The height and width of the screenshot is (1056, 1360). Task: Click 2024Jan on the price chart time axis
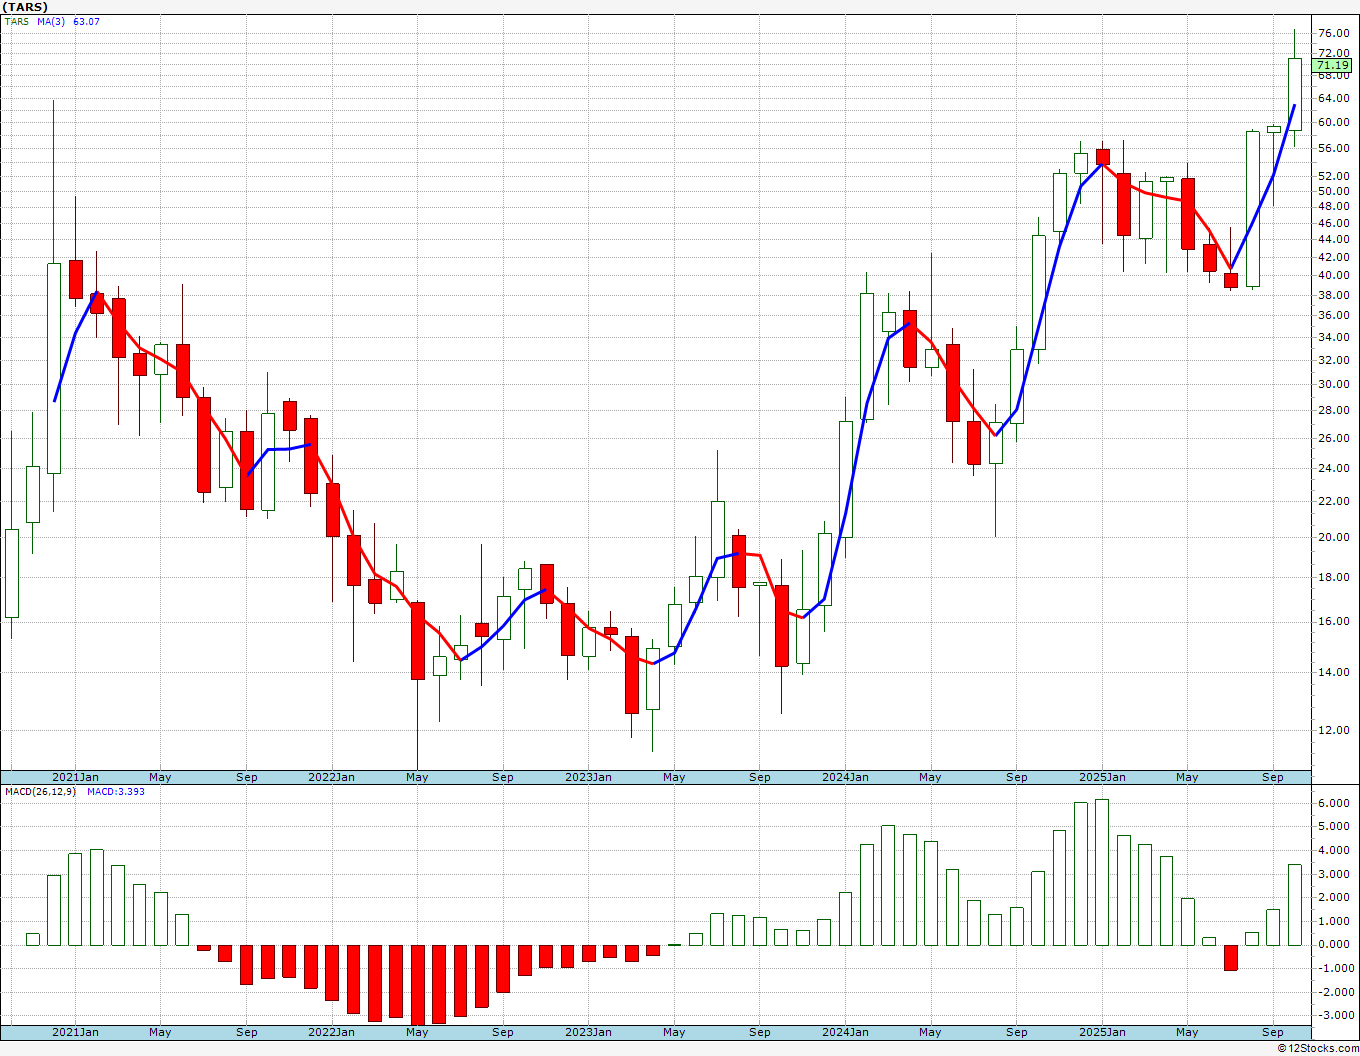pos(845,777)
